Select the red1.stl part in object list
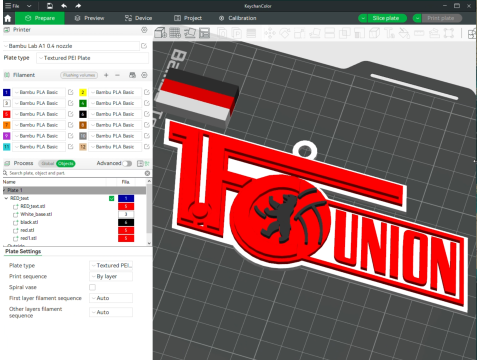 [29, 238]
